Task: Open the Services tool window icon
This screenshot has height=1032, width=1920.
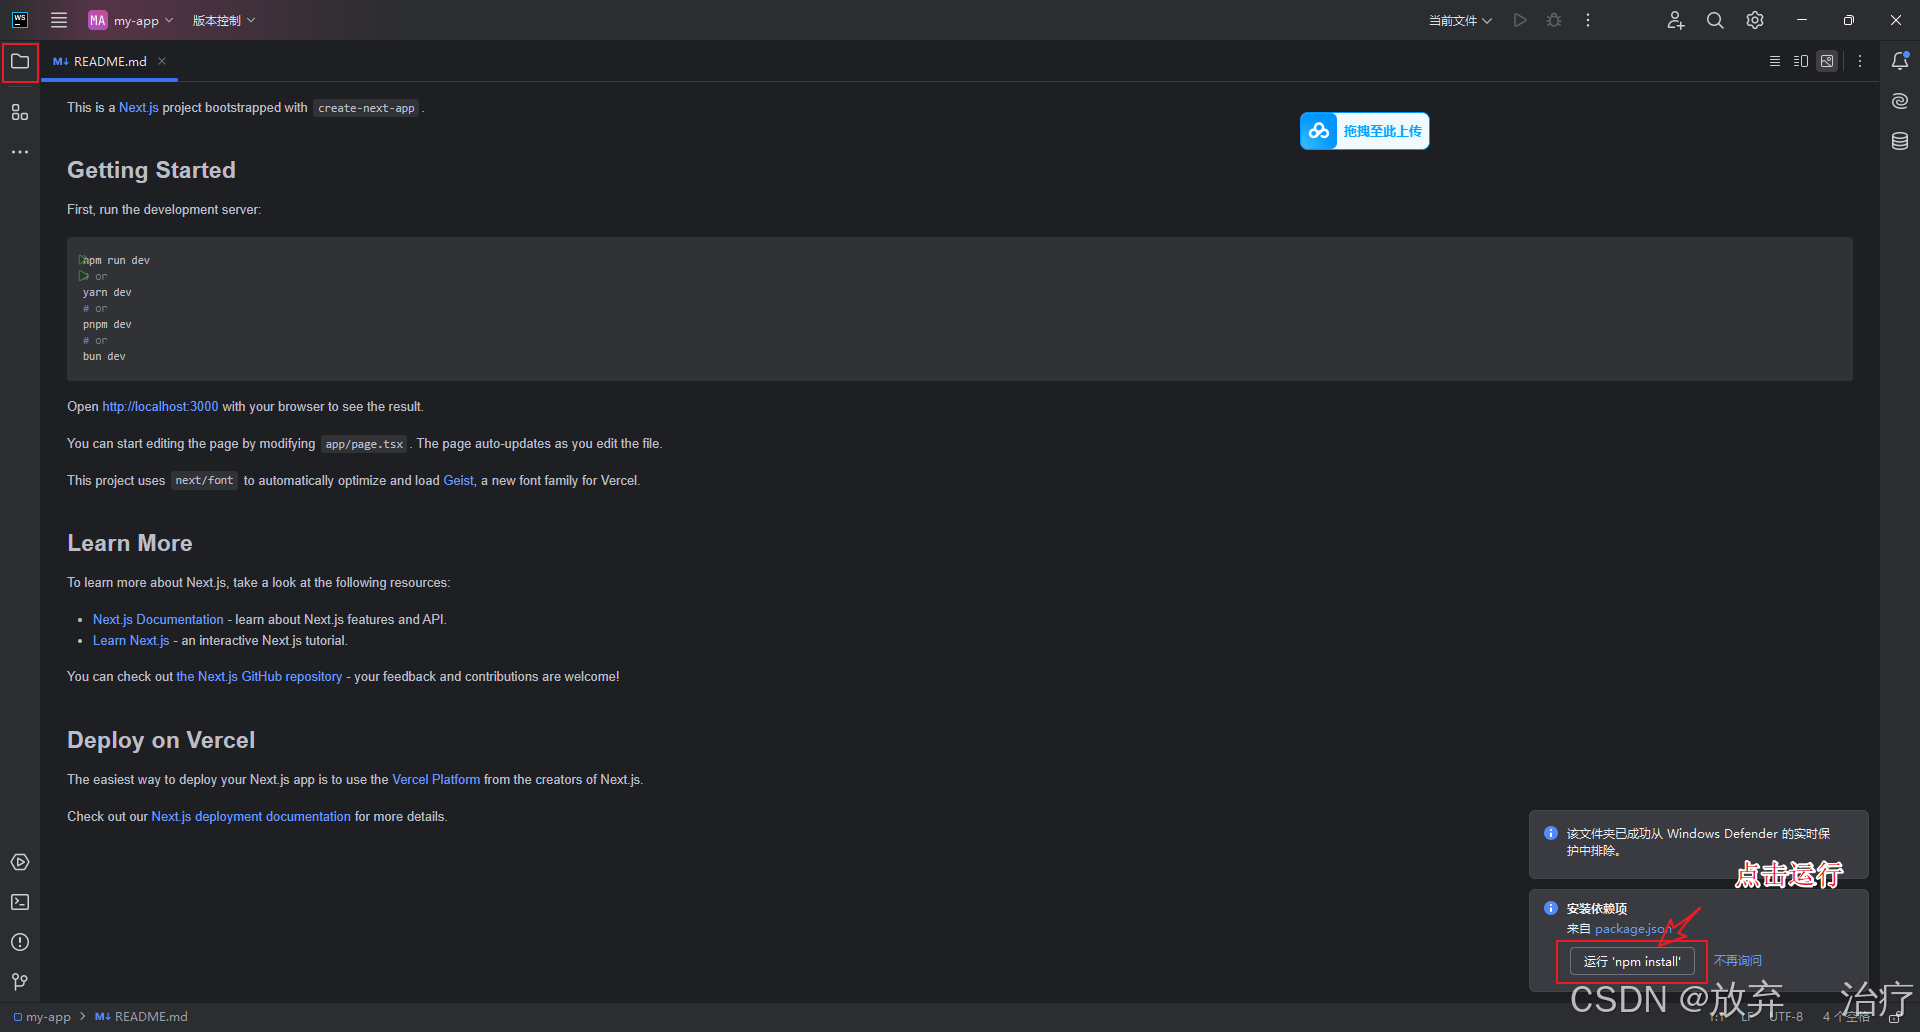Action: (20, 862)
